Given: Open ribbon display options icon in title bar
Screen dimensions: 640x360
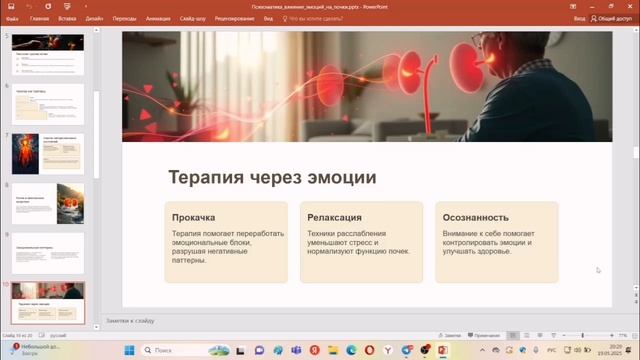Looking at the screenshot, I should (x=573, y=7).
